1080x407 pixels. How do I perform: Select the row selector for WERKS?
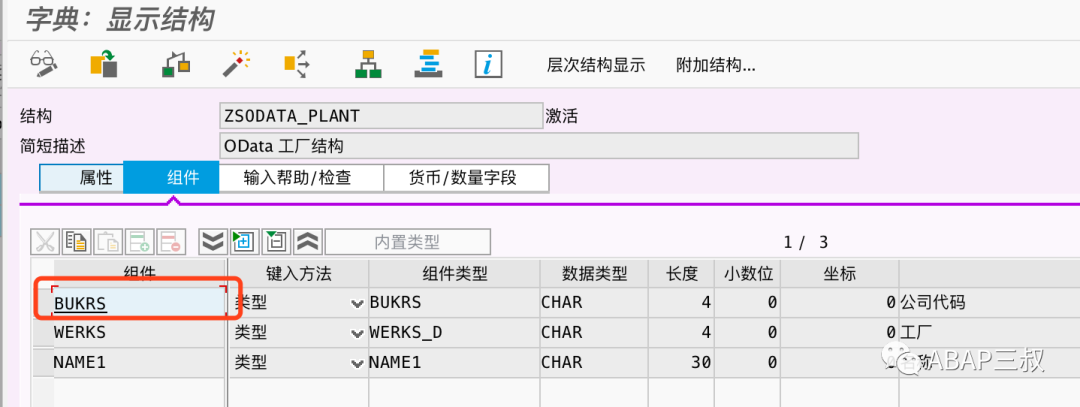point(43,332)
